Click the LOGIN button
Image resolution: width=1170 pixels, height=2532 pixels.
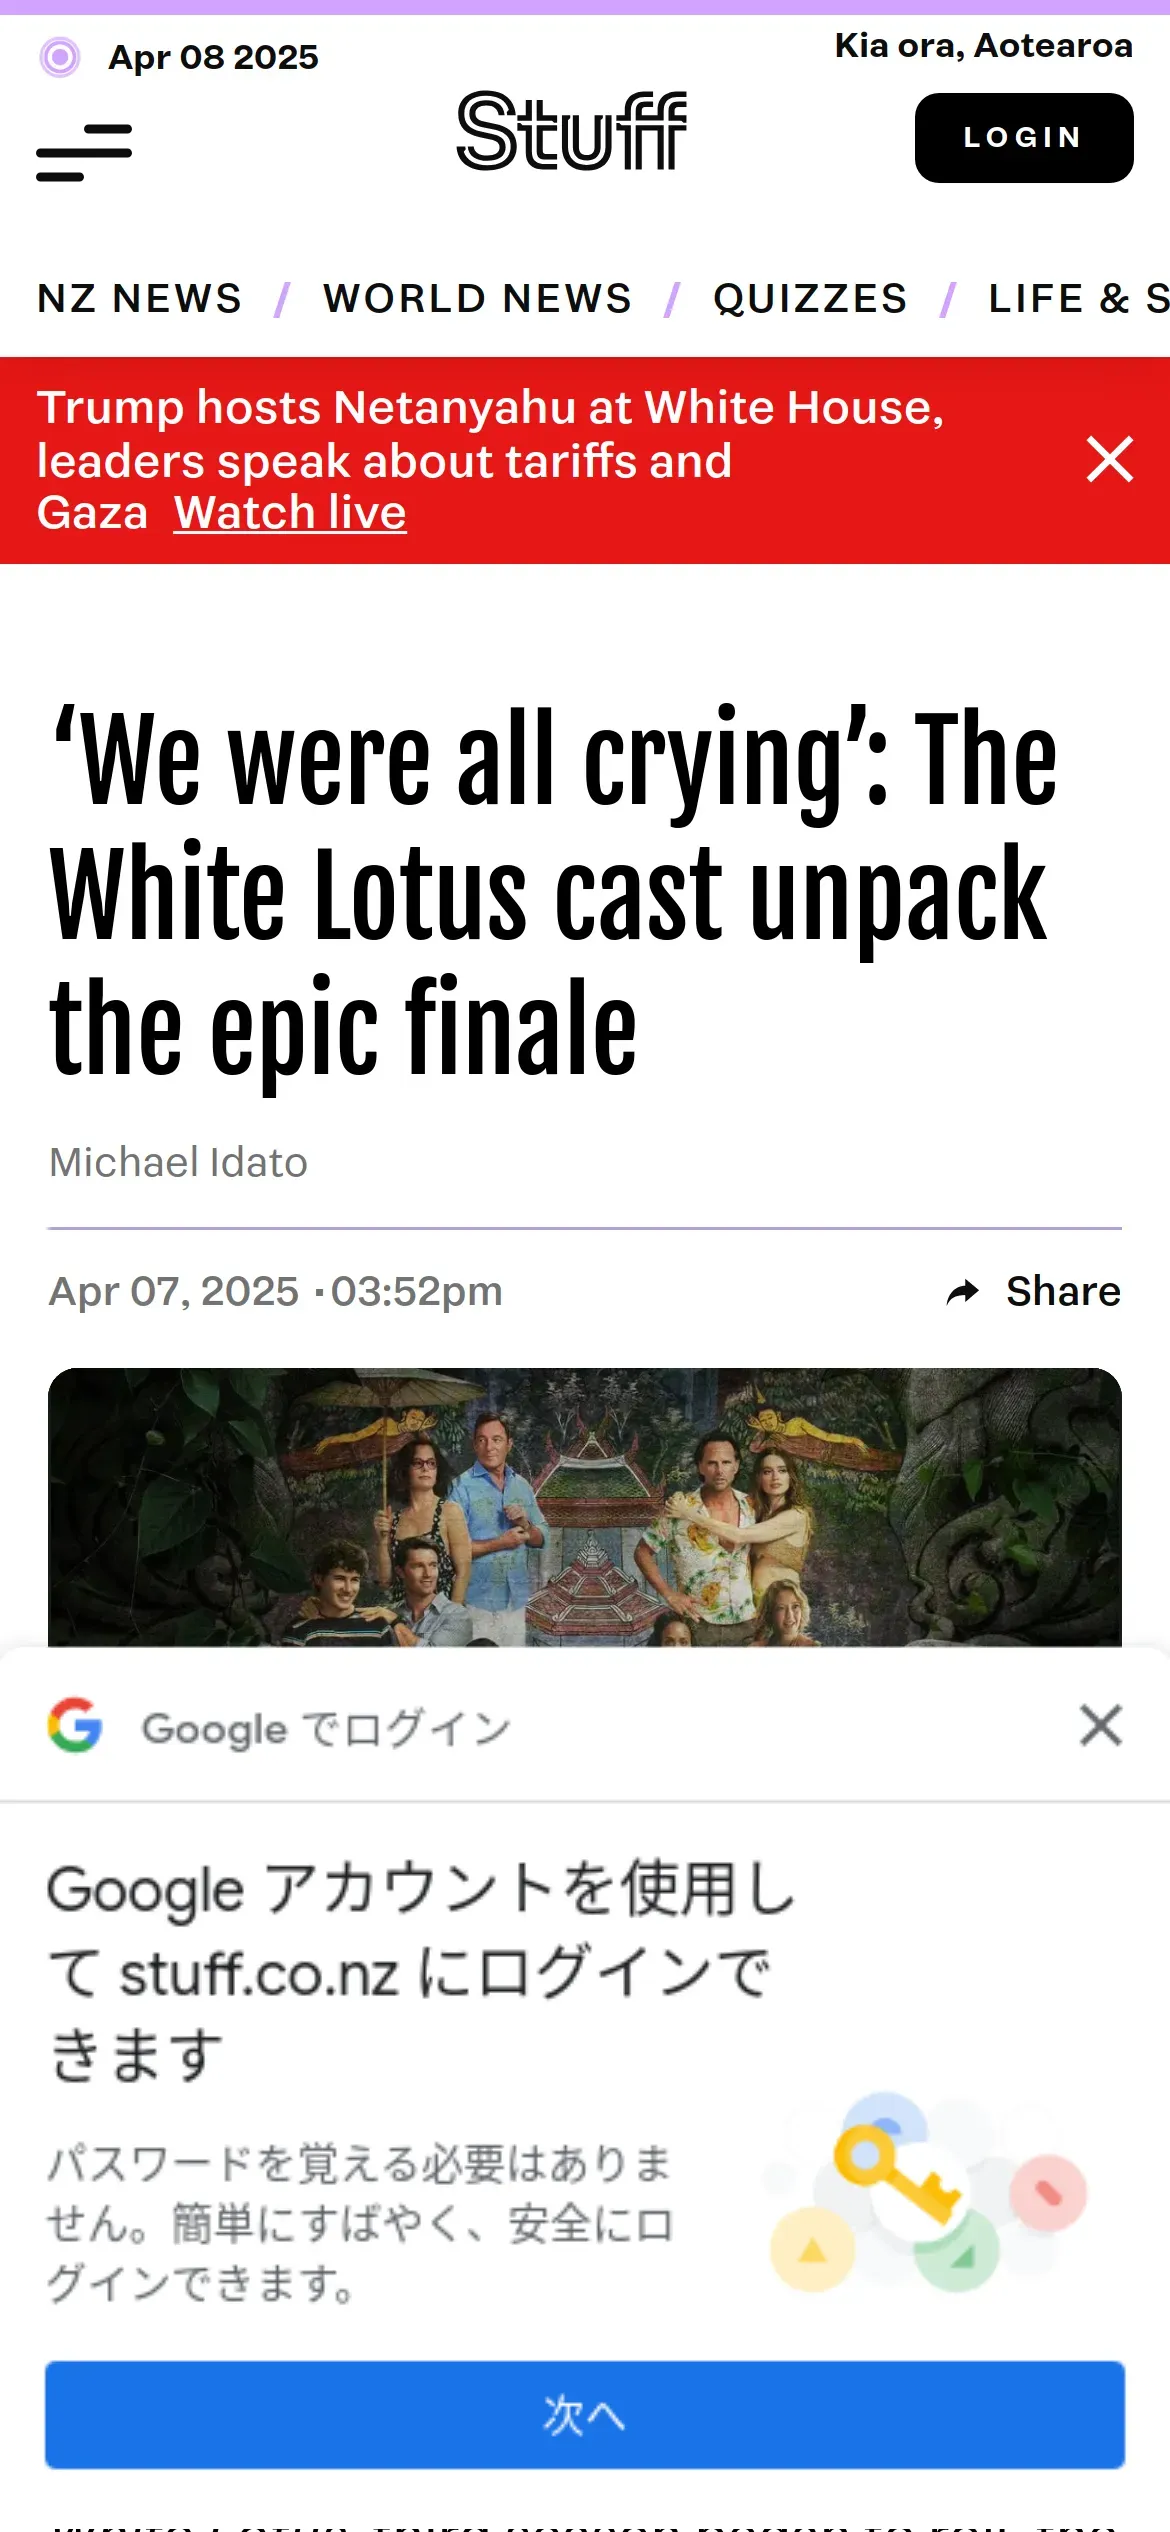point(1024,138)
